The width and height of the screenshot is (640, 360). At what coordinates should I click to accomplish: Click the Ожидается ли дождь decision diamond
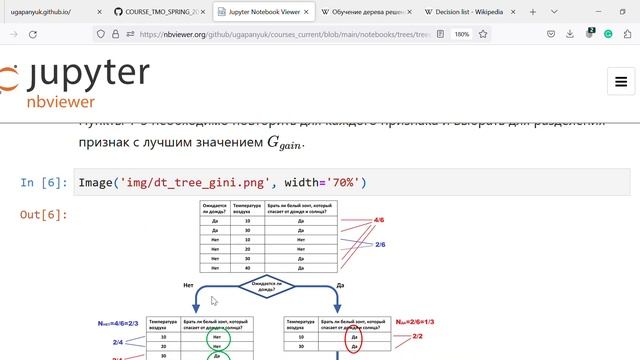[267, 286]
